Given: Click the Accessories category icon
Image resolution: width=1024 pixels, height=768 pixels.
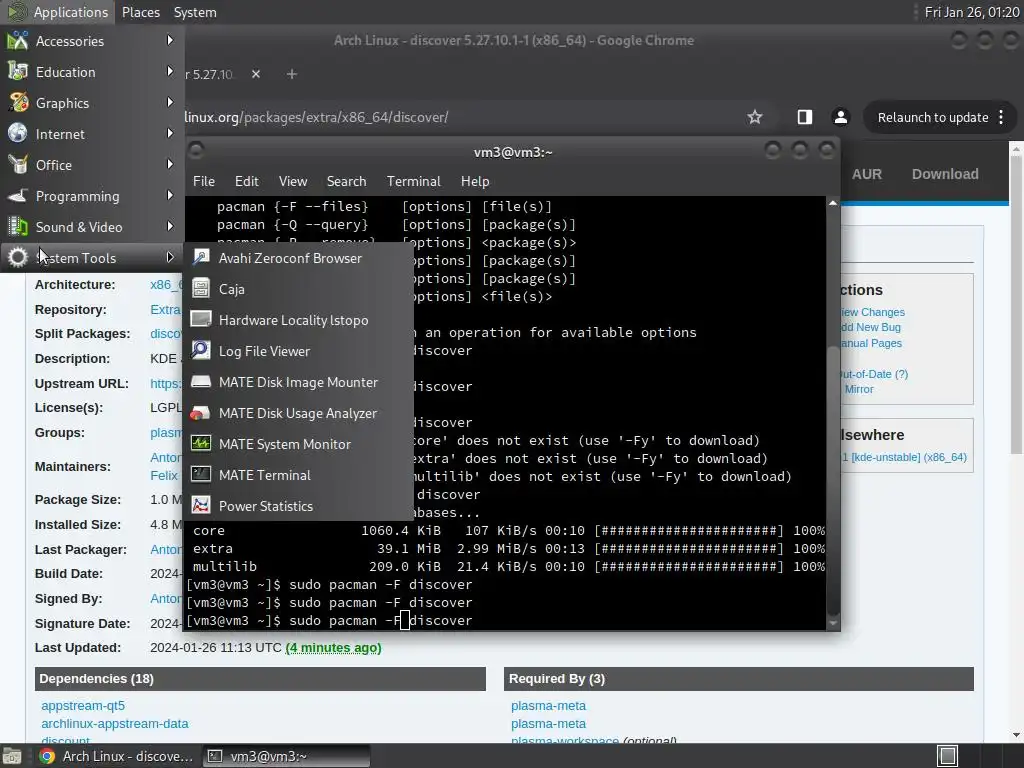Looking at the screenshot, I should 18,41.
